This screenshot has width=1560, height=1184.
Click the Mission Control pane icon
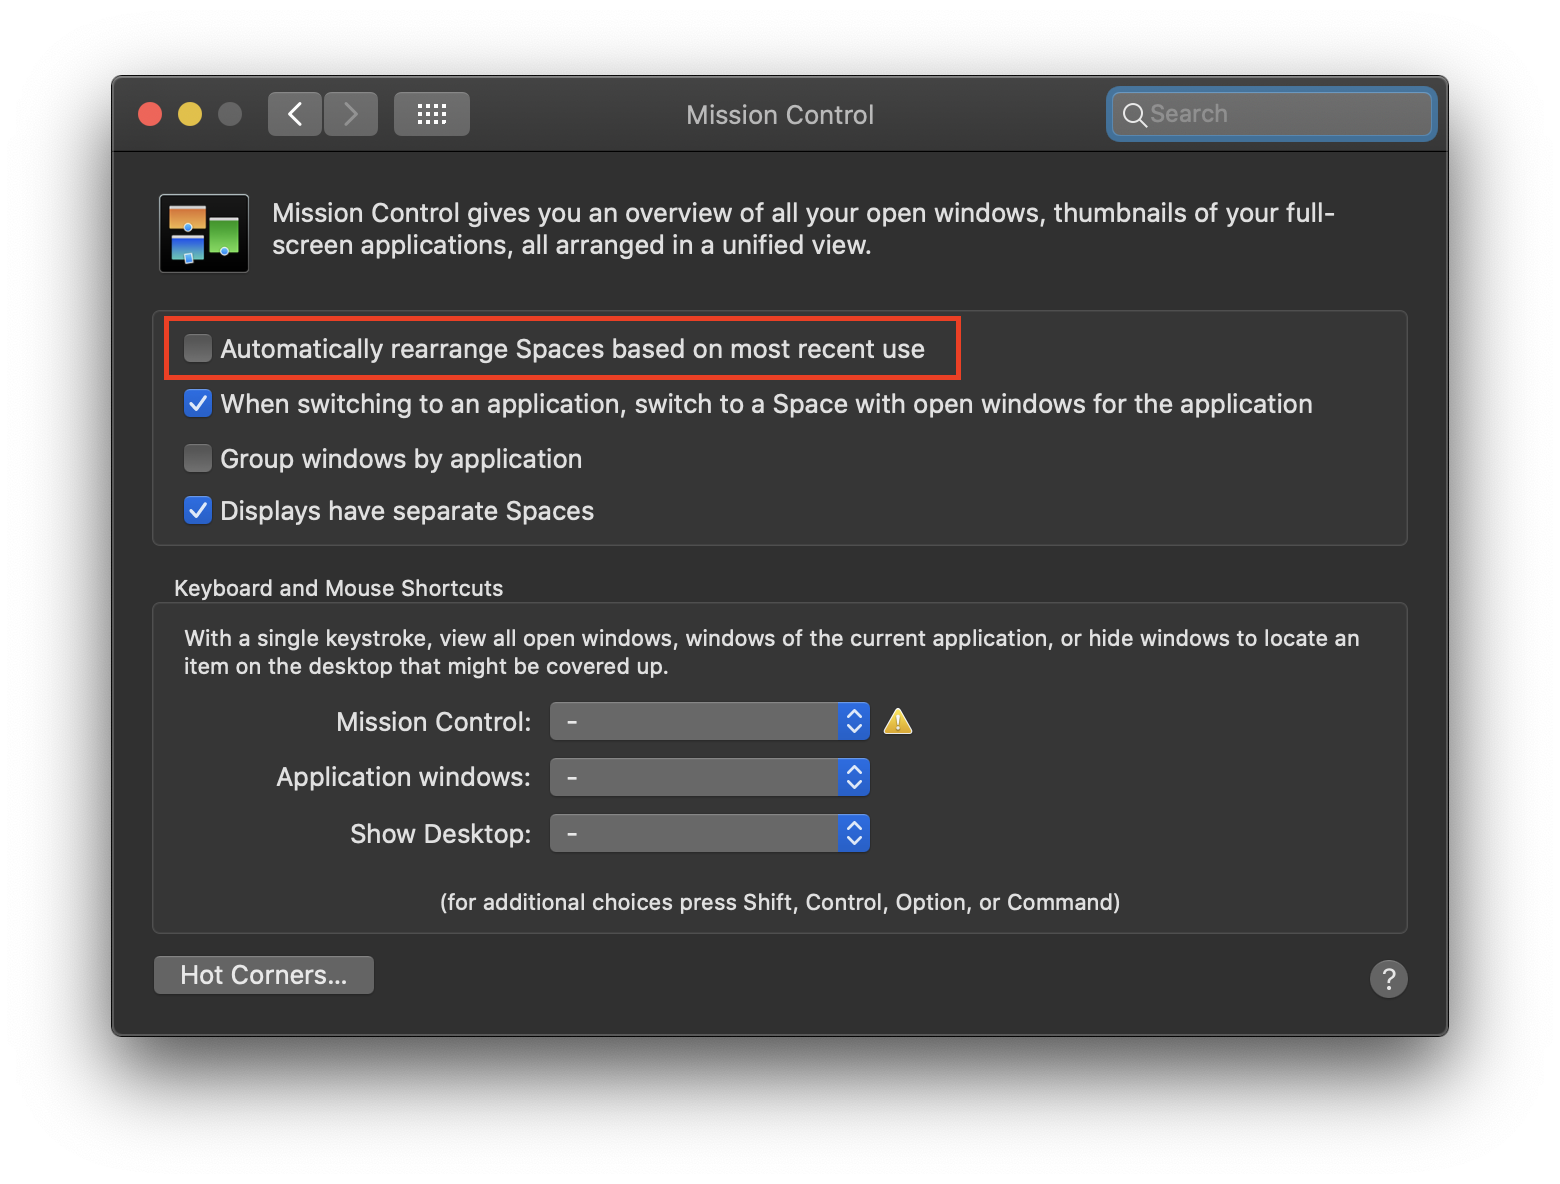204,233
